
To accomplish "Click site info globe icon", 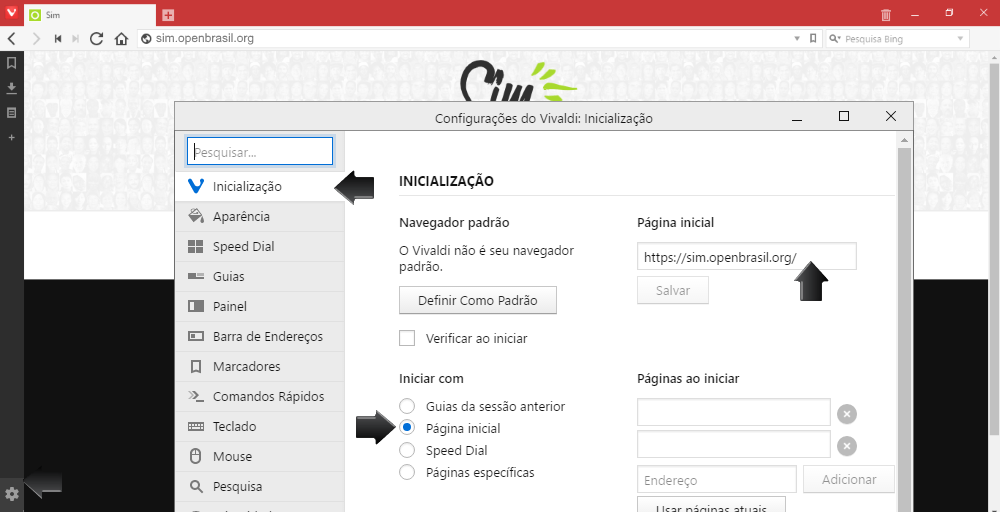I will [x=146, y=39].
